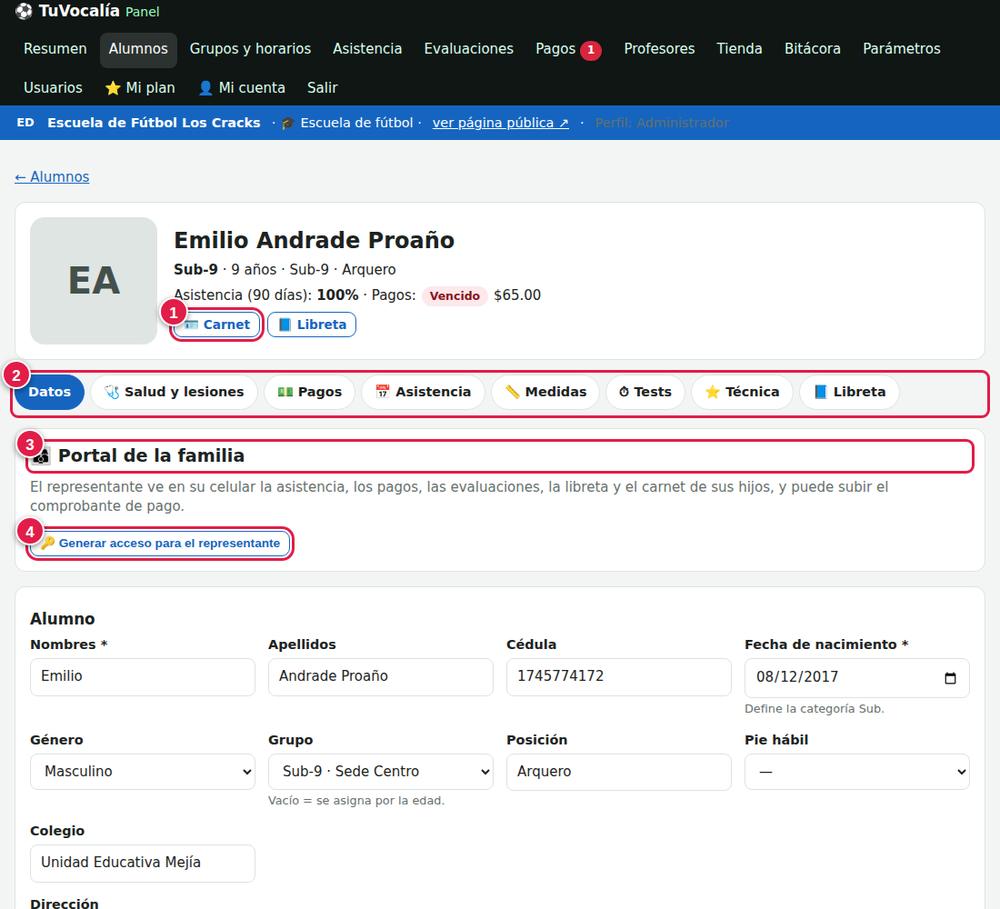Click the ruler icon on the Medidas tab
Image resolution: width=1000 pixels, height=909 pixels.
point(512,392)
